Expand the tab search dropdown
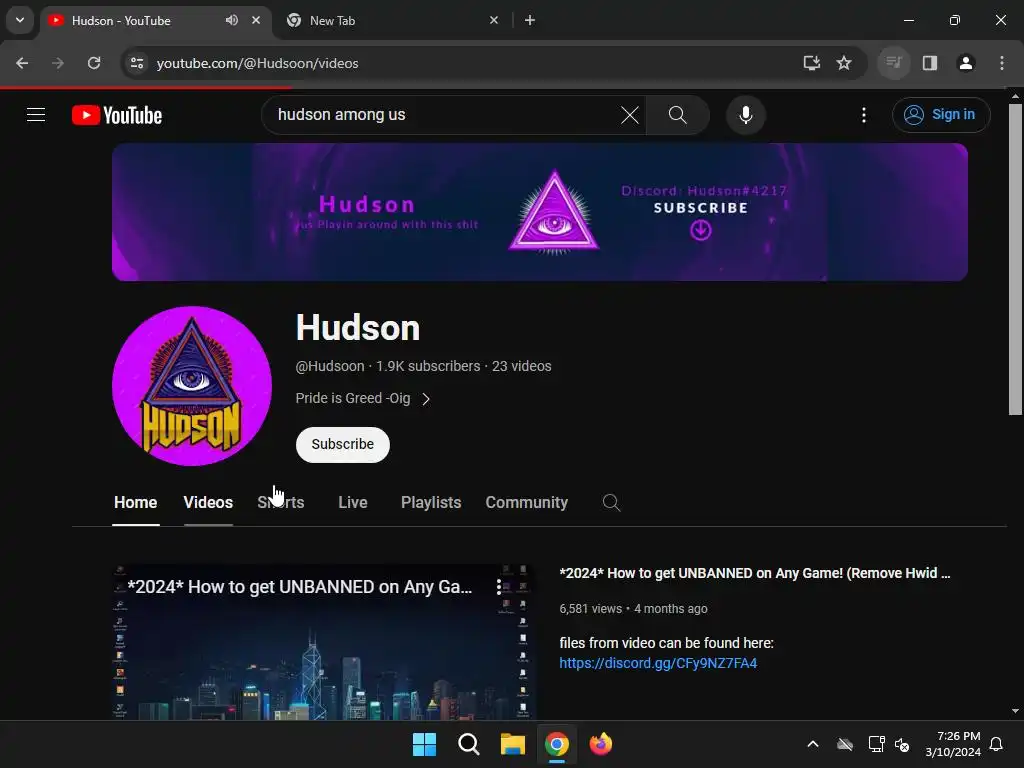Screen dimensions: 1024x768 click(20, 20)
